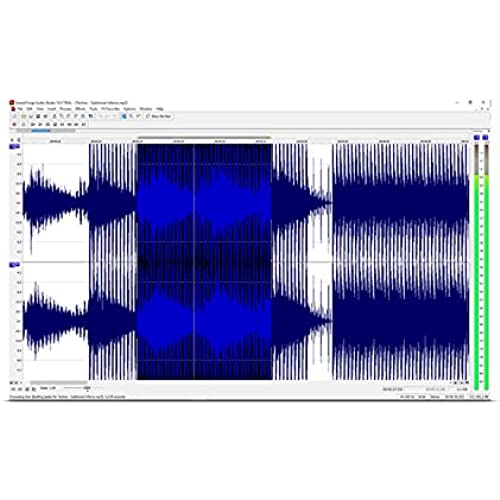Click the horizontal scrollbar below the waveform
The image size is (500, 500).
(59, 383)
